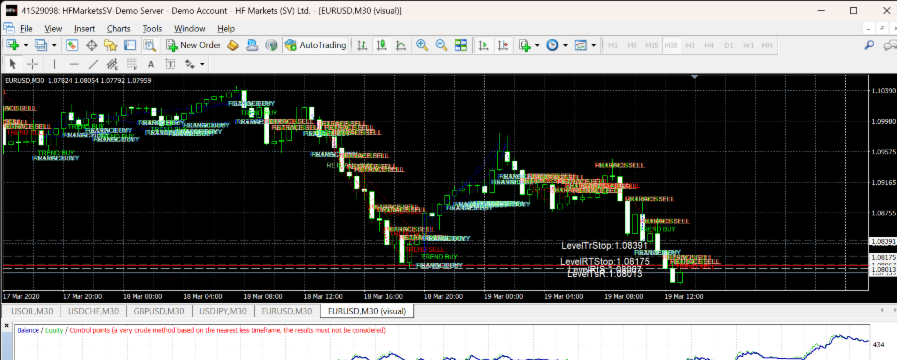
Task: Toggle the Navigator folder-star icon
Action: click(110, 45)
